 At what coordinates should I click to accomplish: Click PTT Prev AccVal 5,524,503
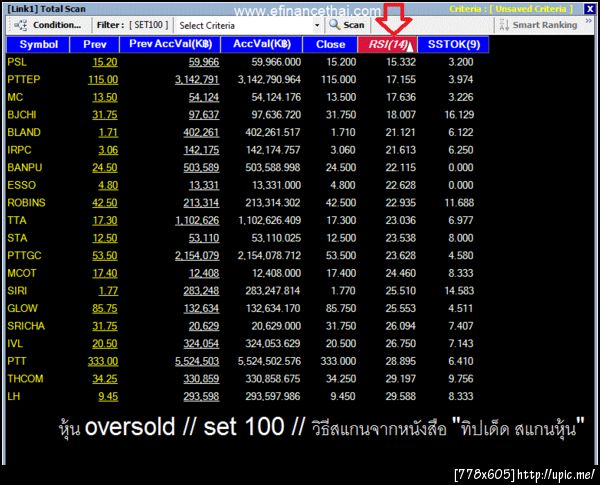197,361
